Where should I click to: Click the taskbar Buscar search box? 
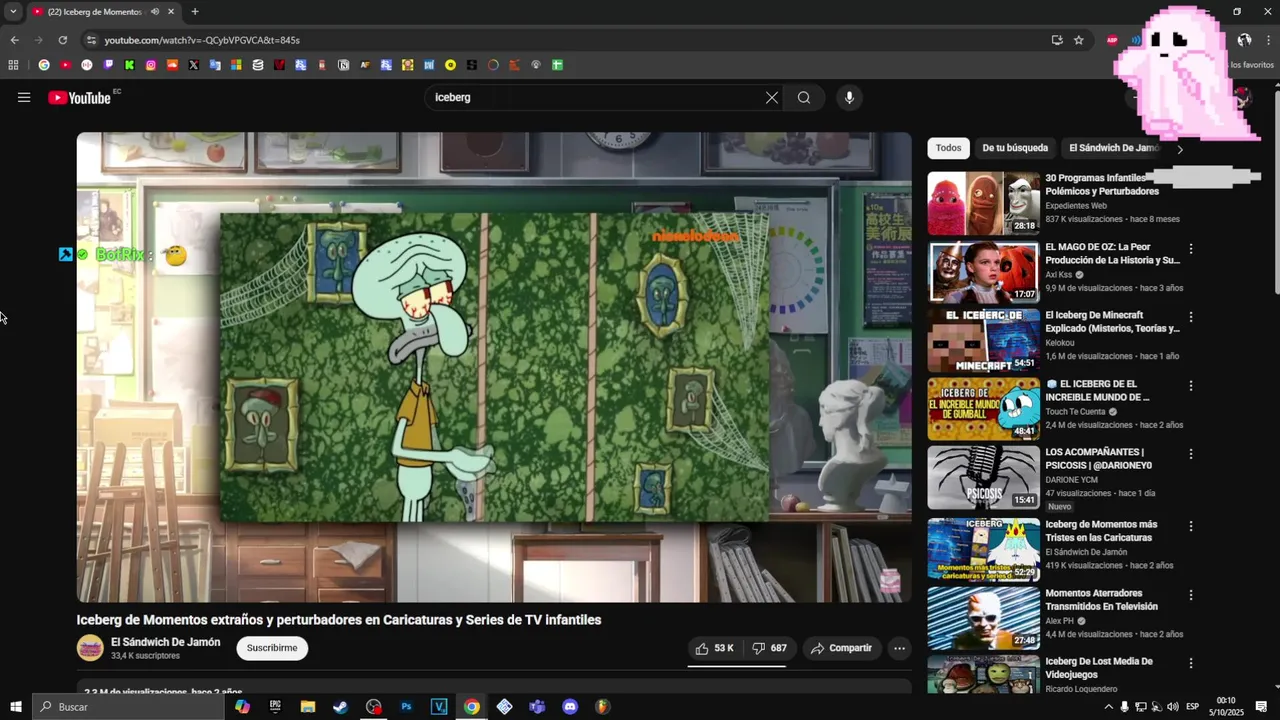click(x=128, y=707)
